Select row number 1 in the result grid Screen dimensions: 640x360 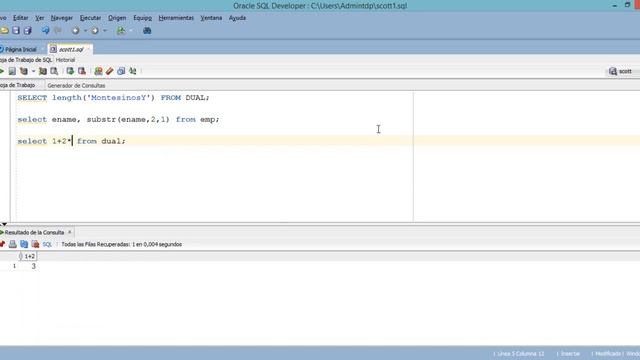[x=14, y=266]
